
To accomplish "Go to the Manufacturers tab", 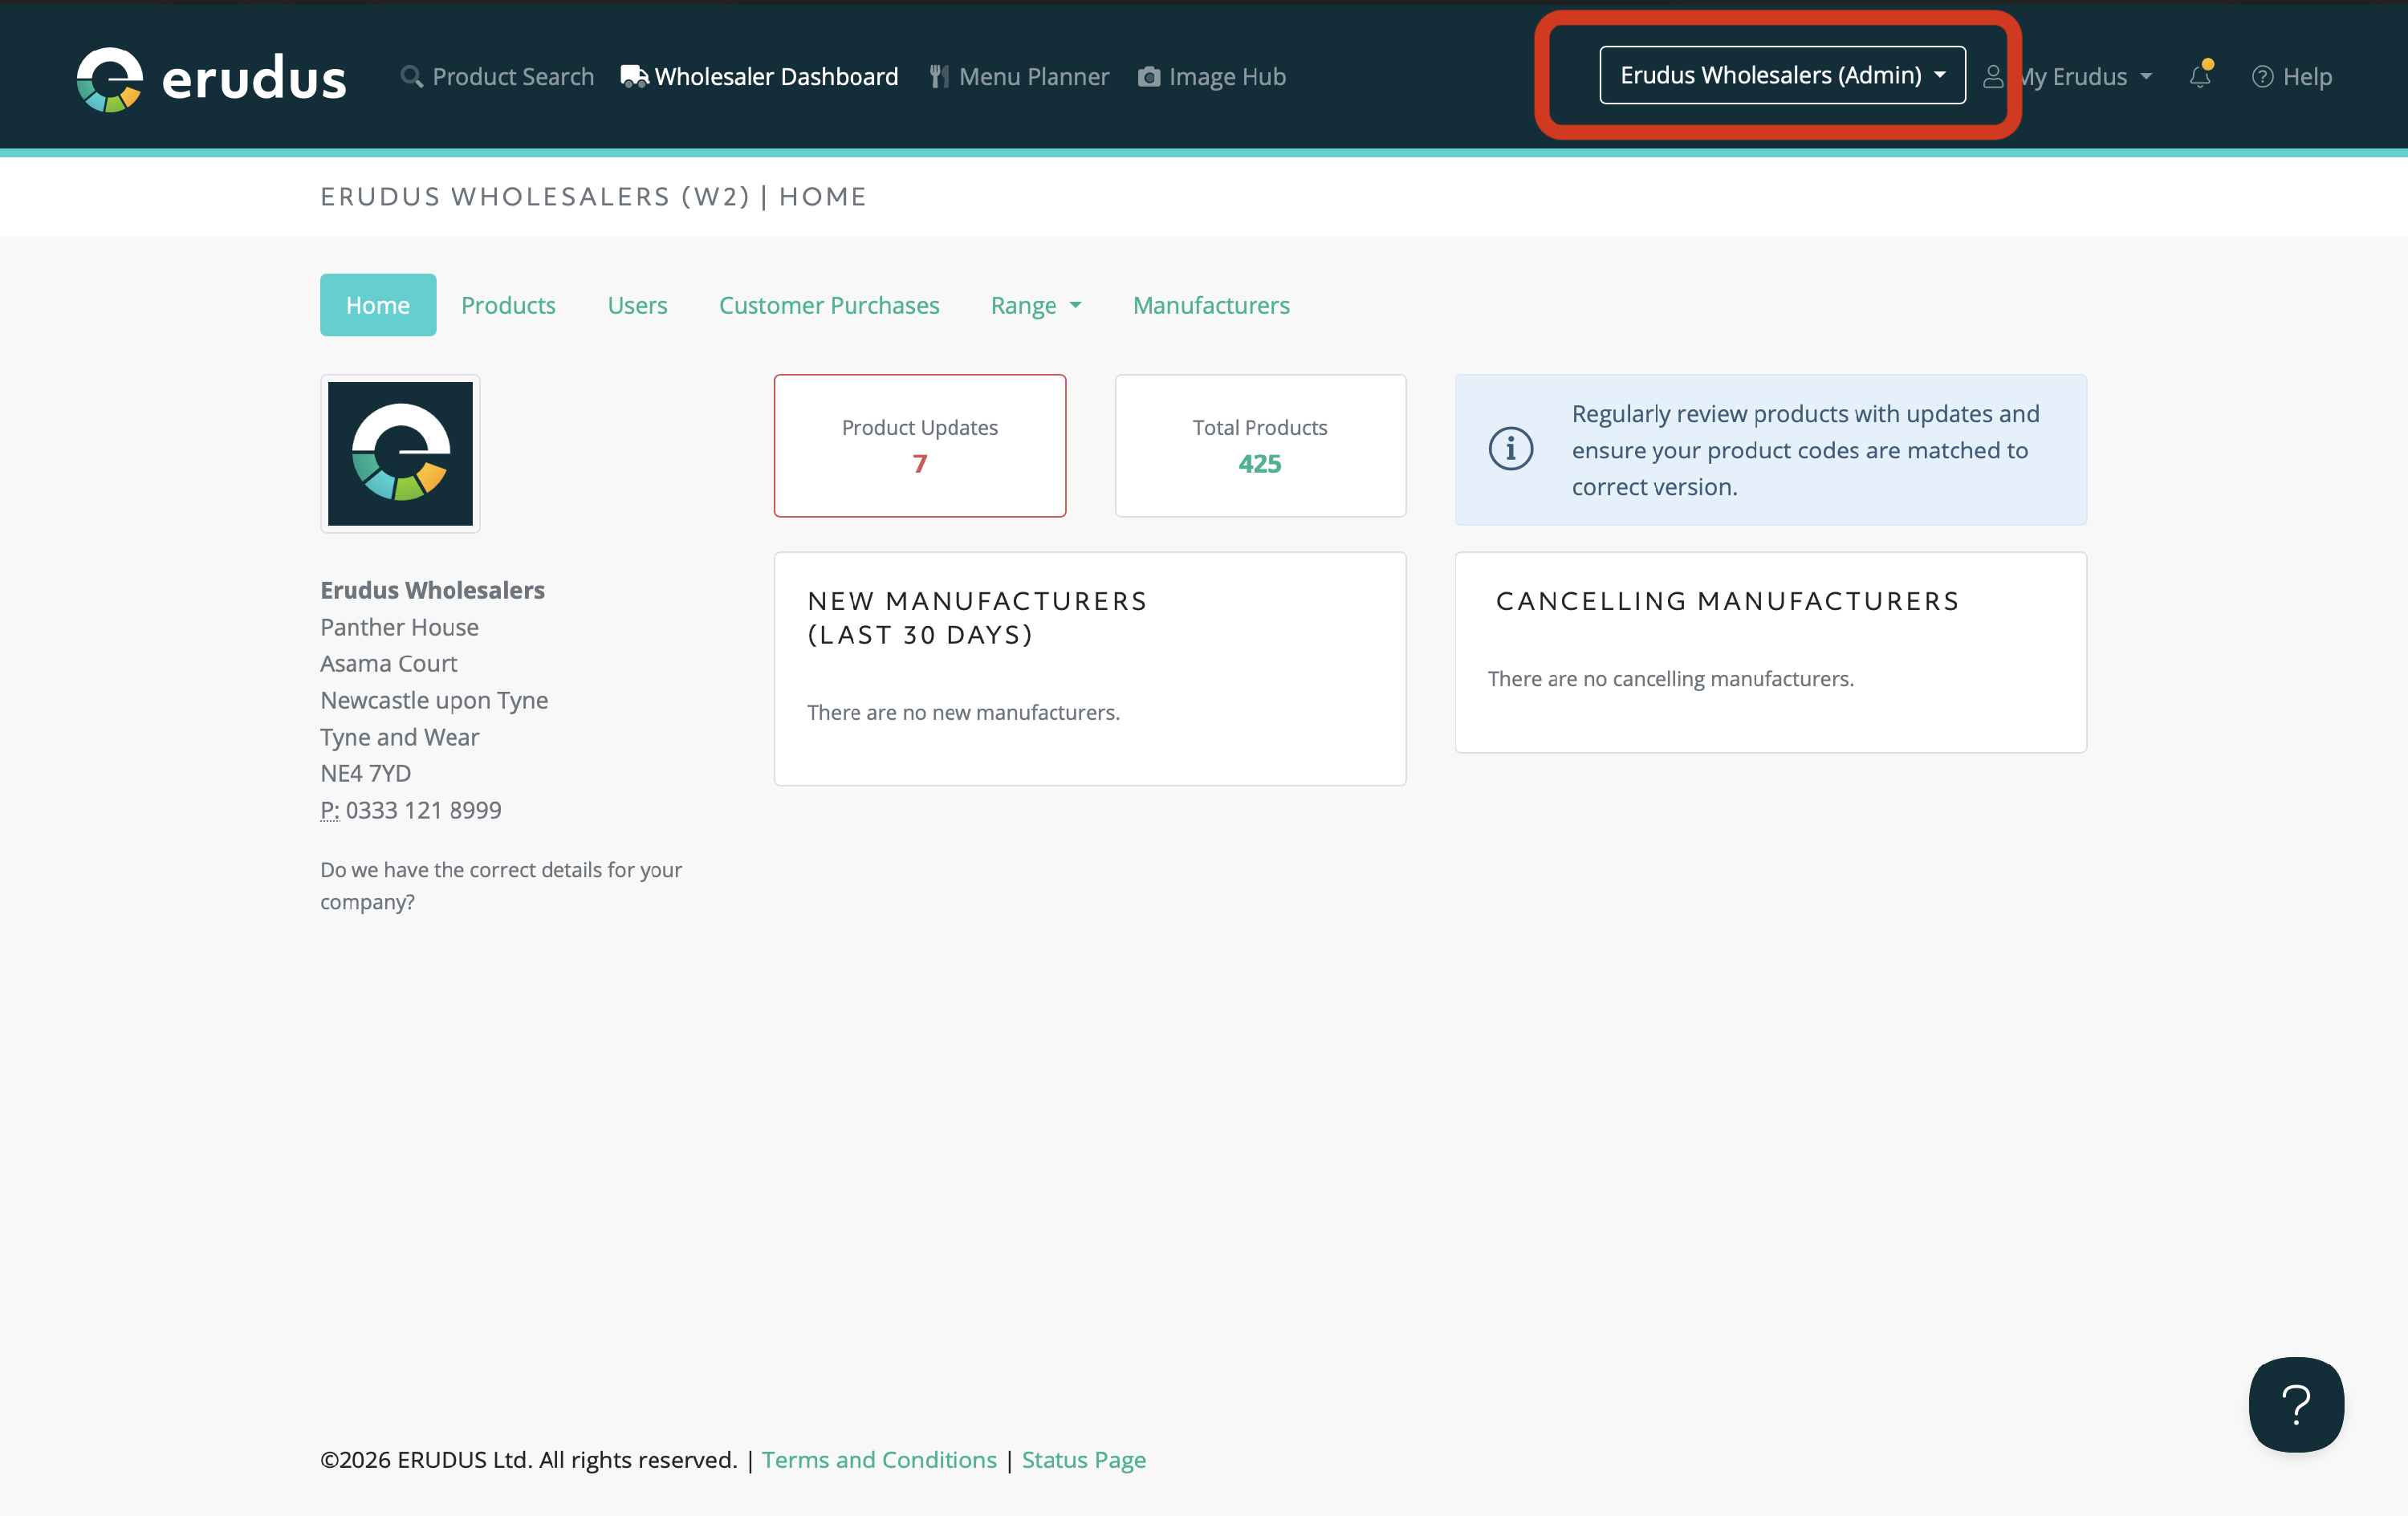I will coord(1211,305).
